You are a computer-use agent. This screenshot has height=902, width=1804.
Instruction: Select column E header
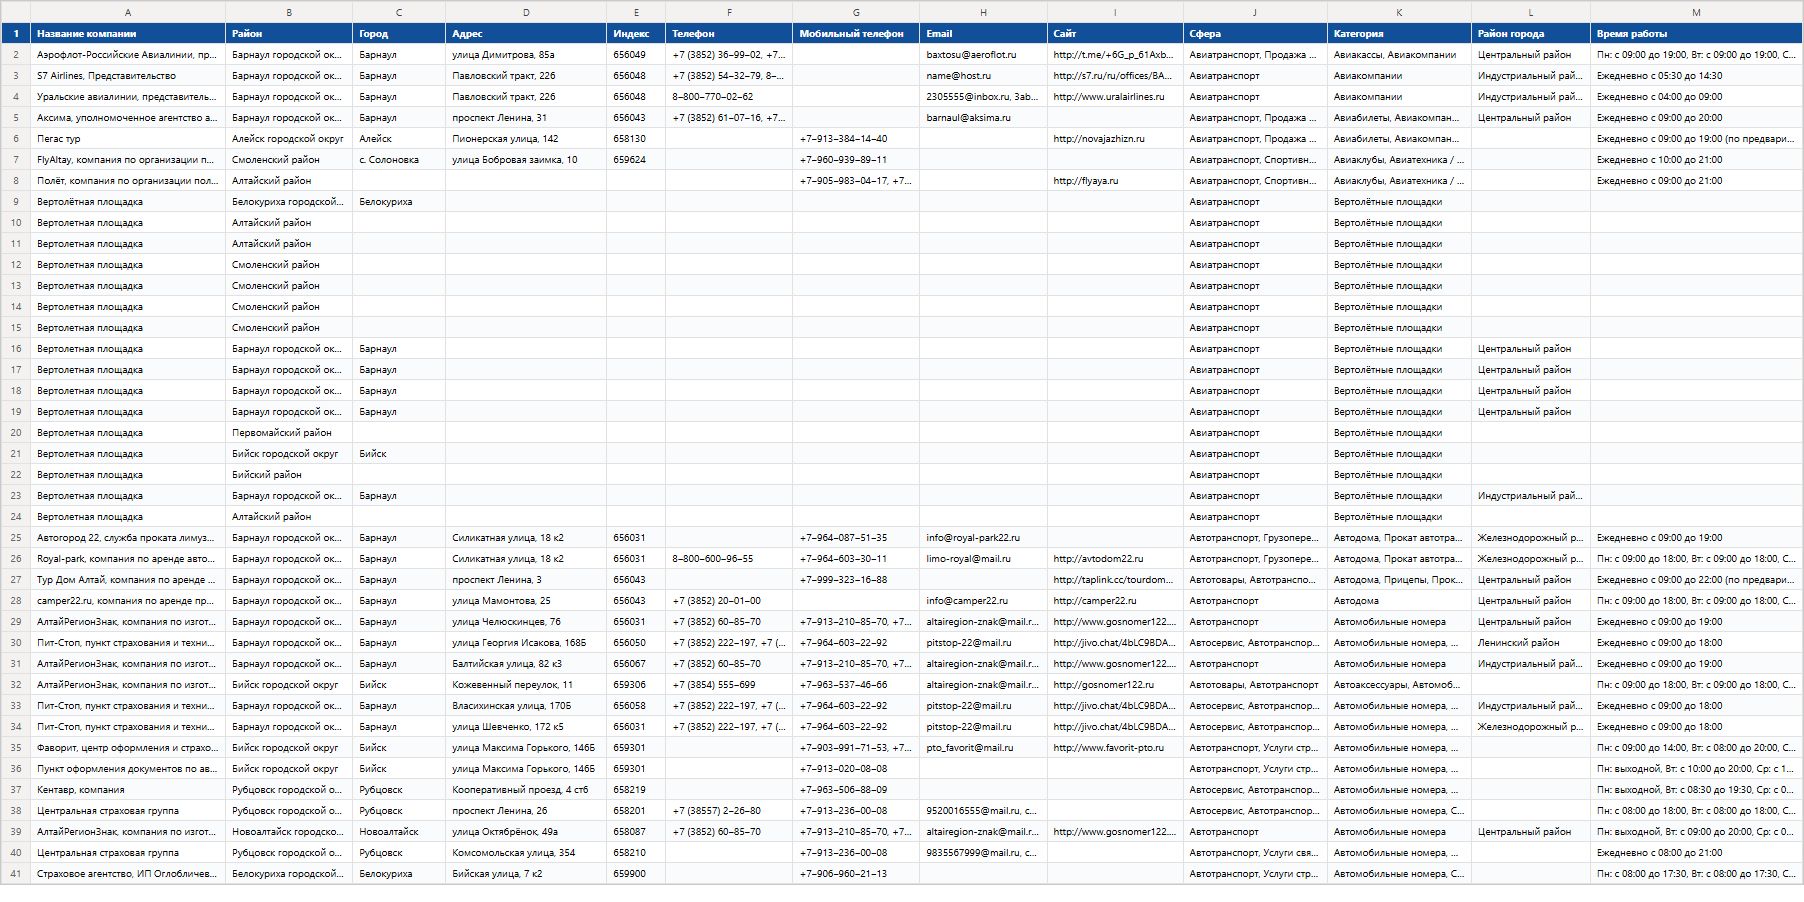click(636, 12)
